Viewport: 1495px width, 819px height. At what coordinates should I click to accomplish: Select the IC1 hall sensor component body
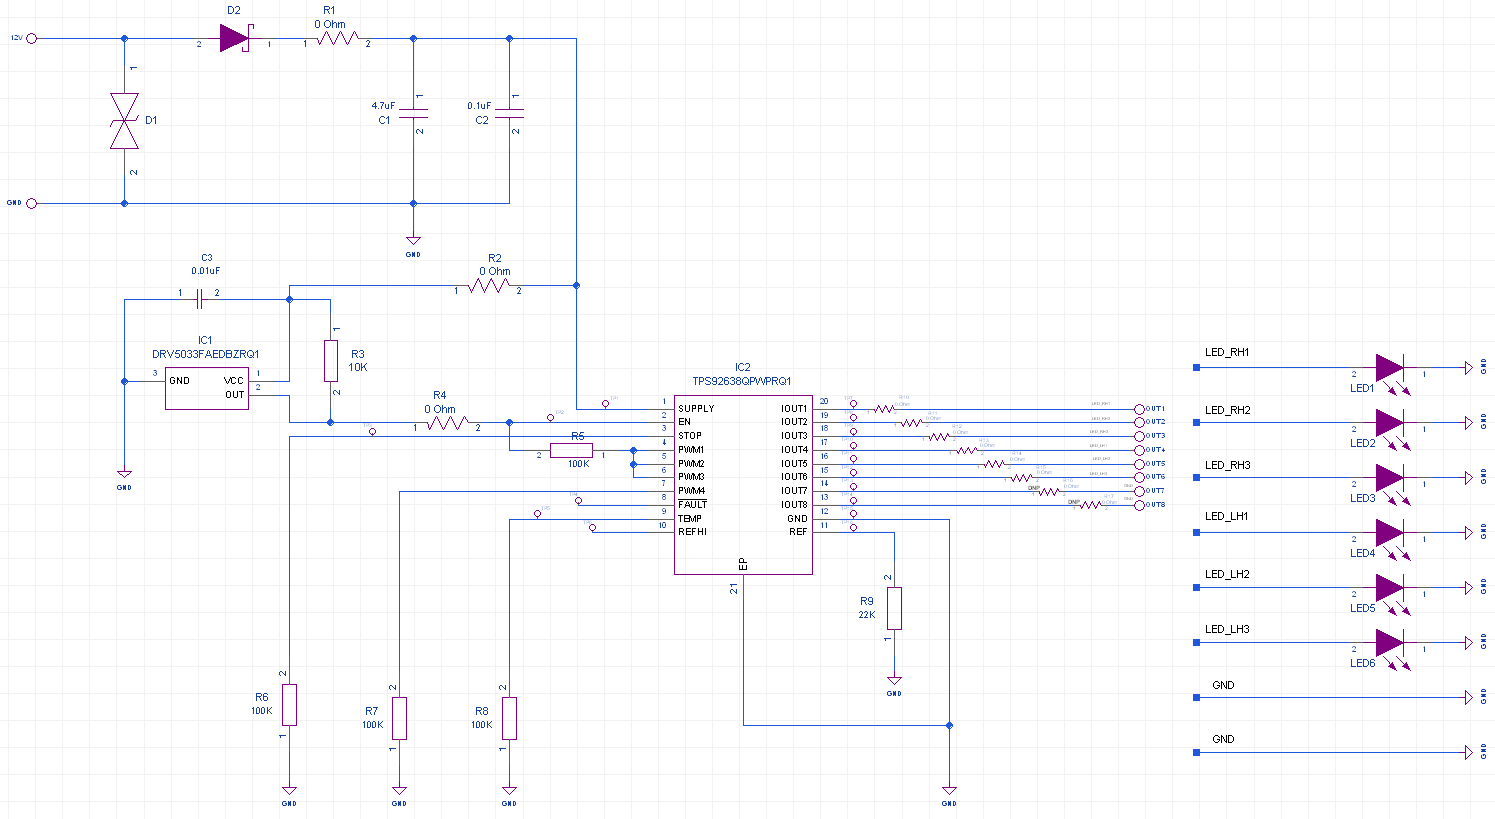click(x=207, y=388)
